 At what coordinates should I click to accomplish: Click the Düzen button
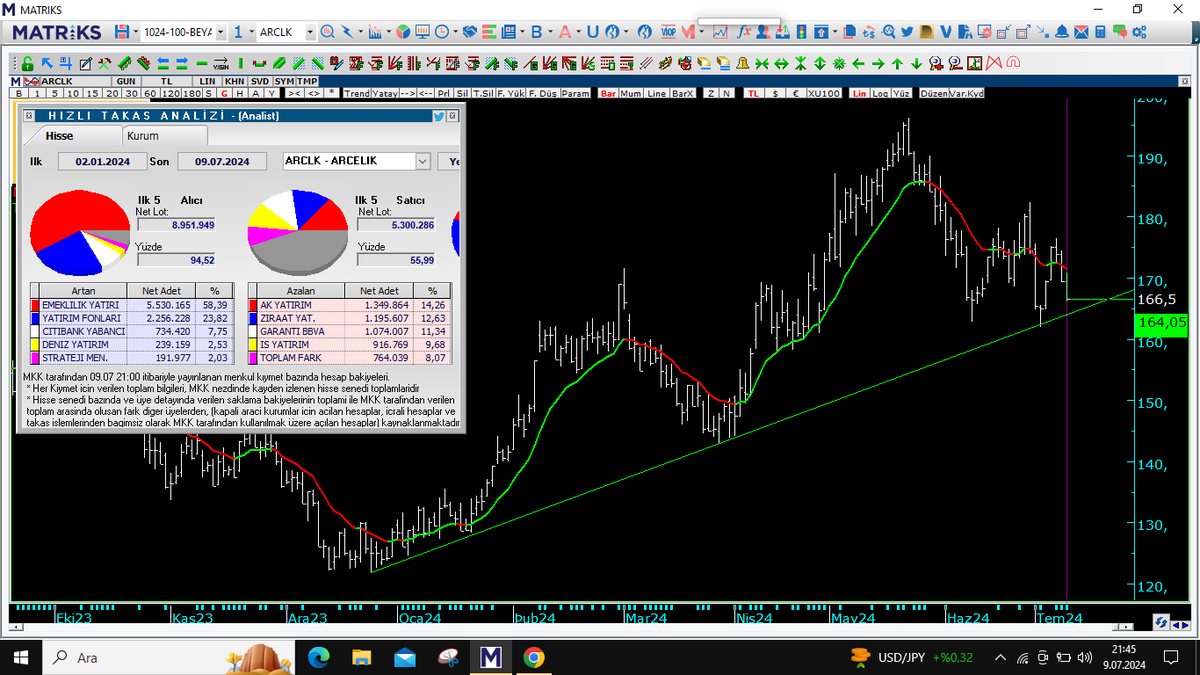tap(934, 93)
